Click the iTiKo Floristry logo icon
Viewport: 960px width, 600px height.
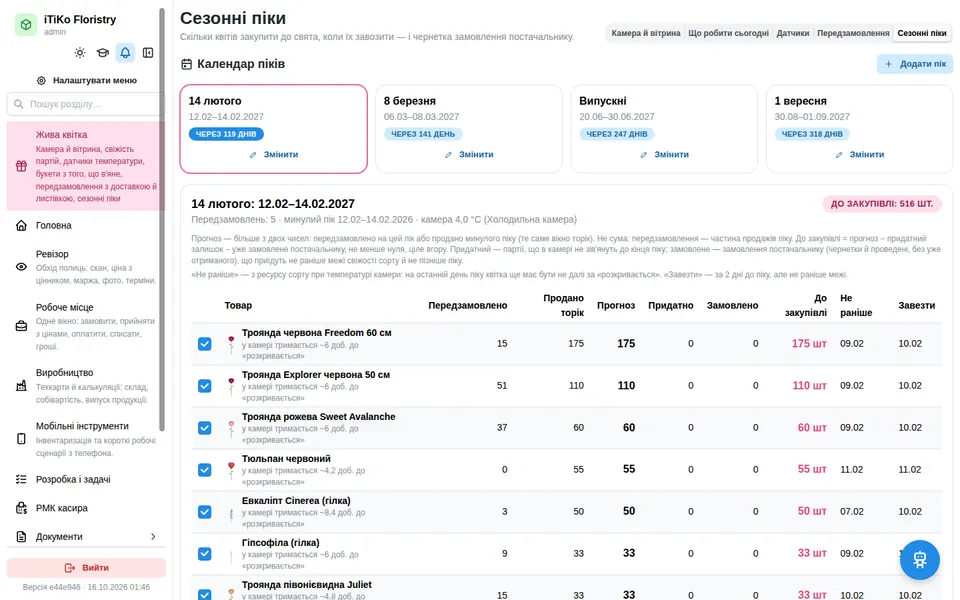click(x=26, y=24)
